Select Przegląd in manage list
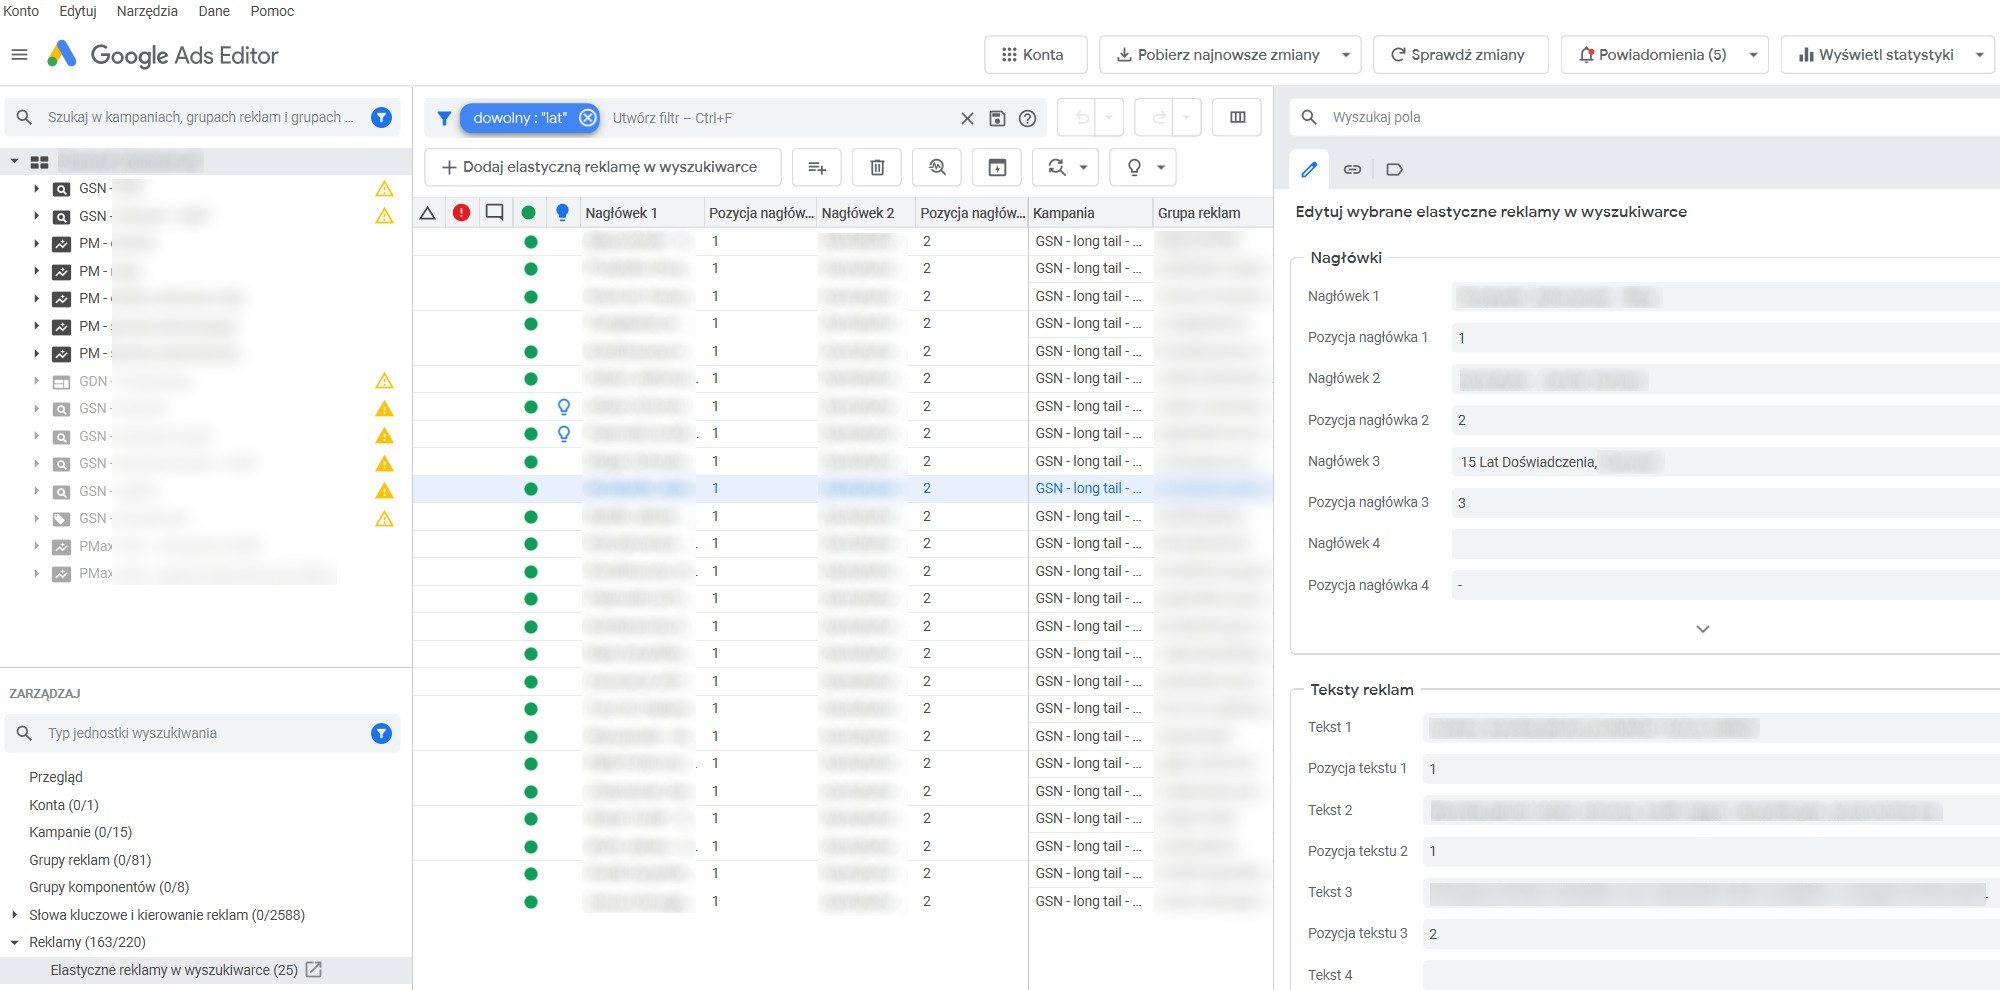 pos(56,777)
